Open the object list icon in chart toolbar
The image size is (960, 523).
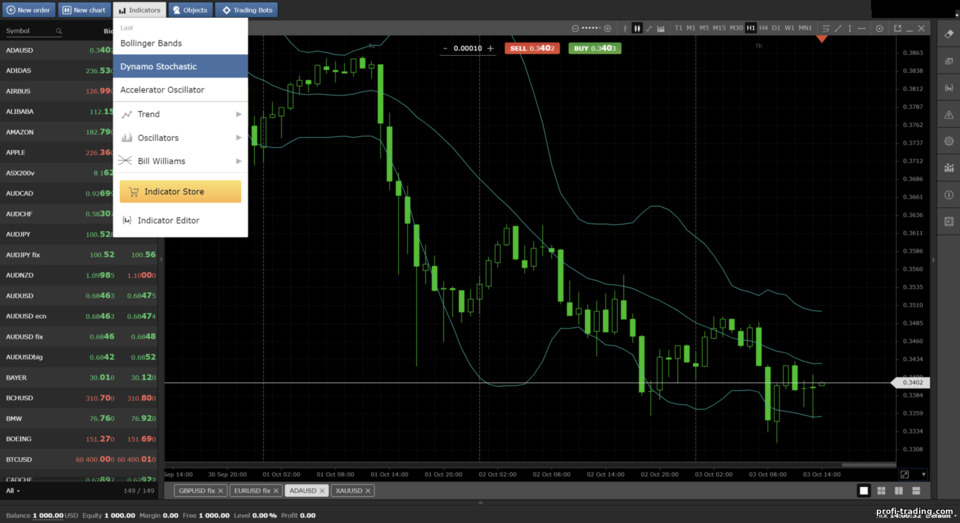point(826,28)
